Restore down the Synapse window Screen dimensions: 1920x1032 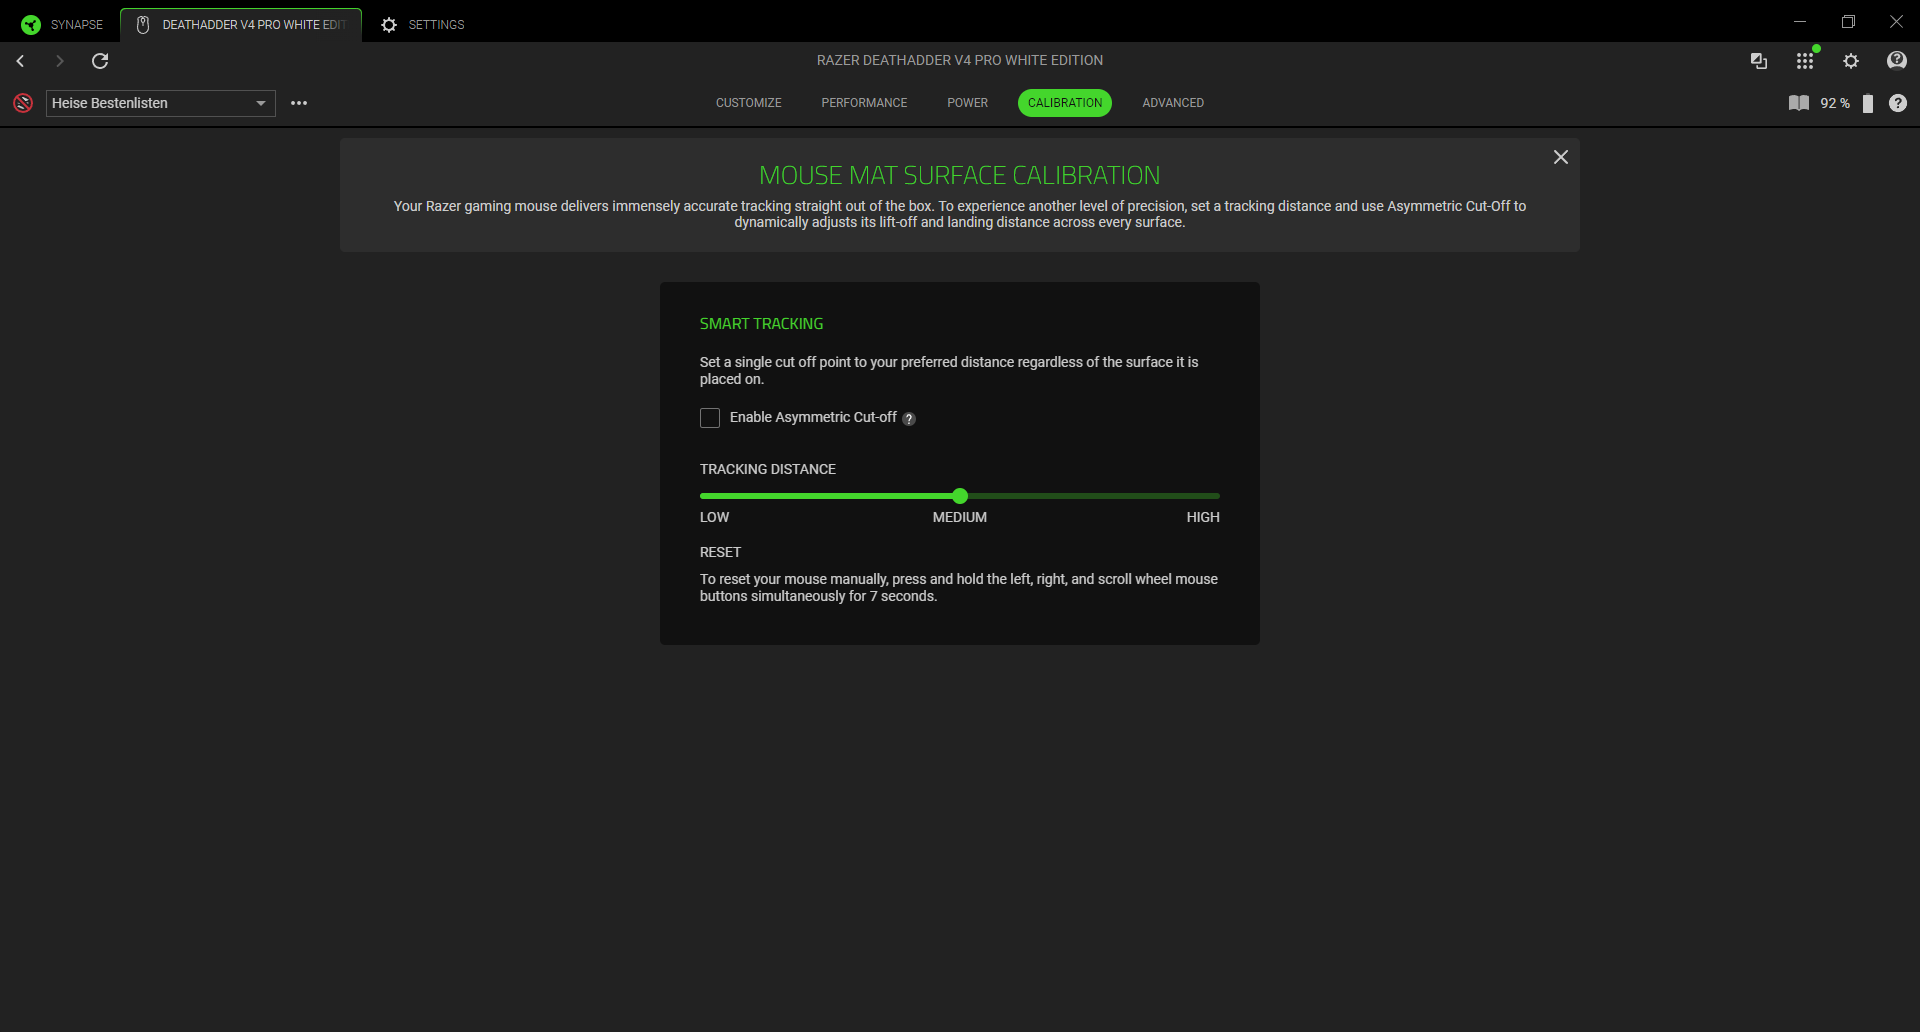[1848, 21]
